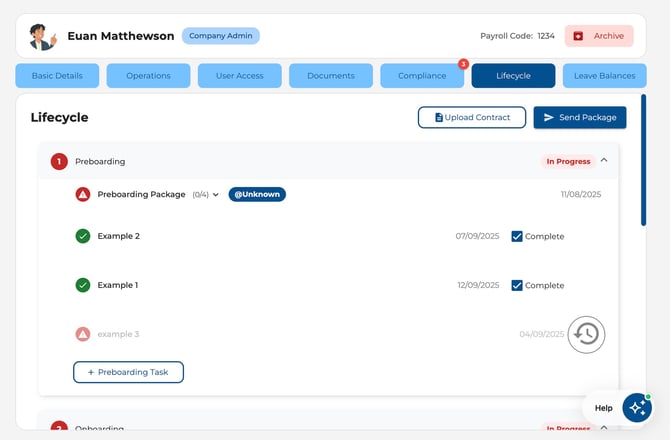Image resolution: width=670 pixels, height=440 pixels.
Task: Go to the User Access tab
Action: 240,76
